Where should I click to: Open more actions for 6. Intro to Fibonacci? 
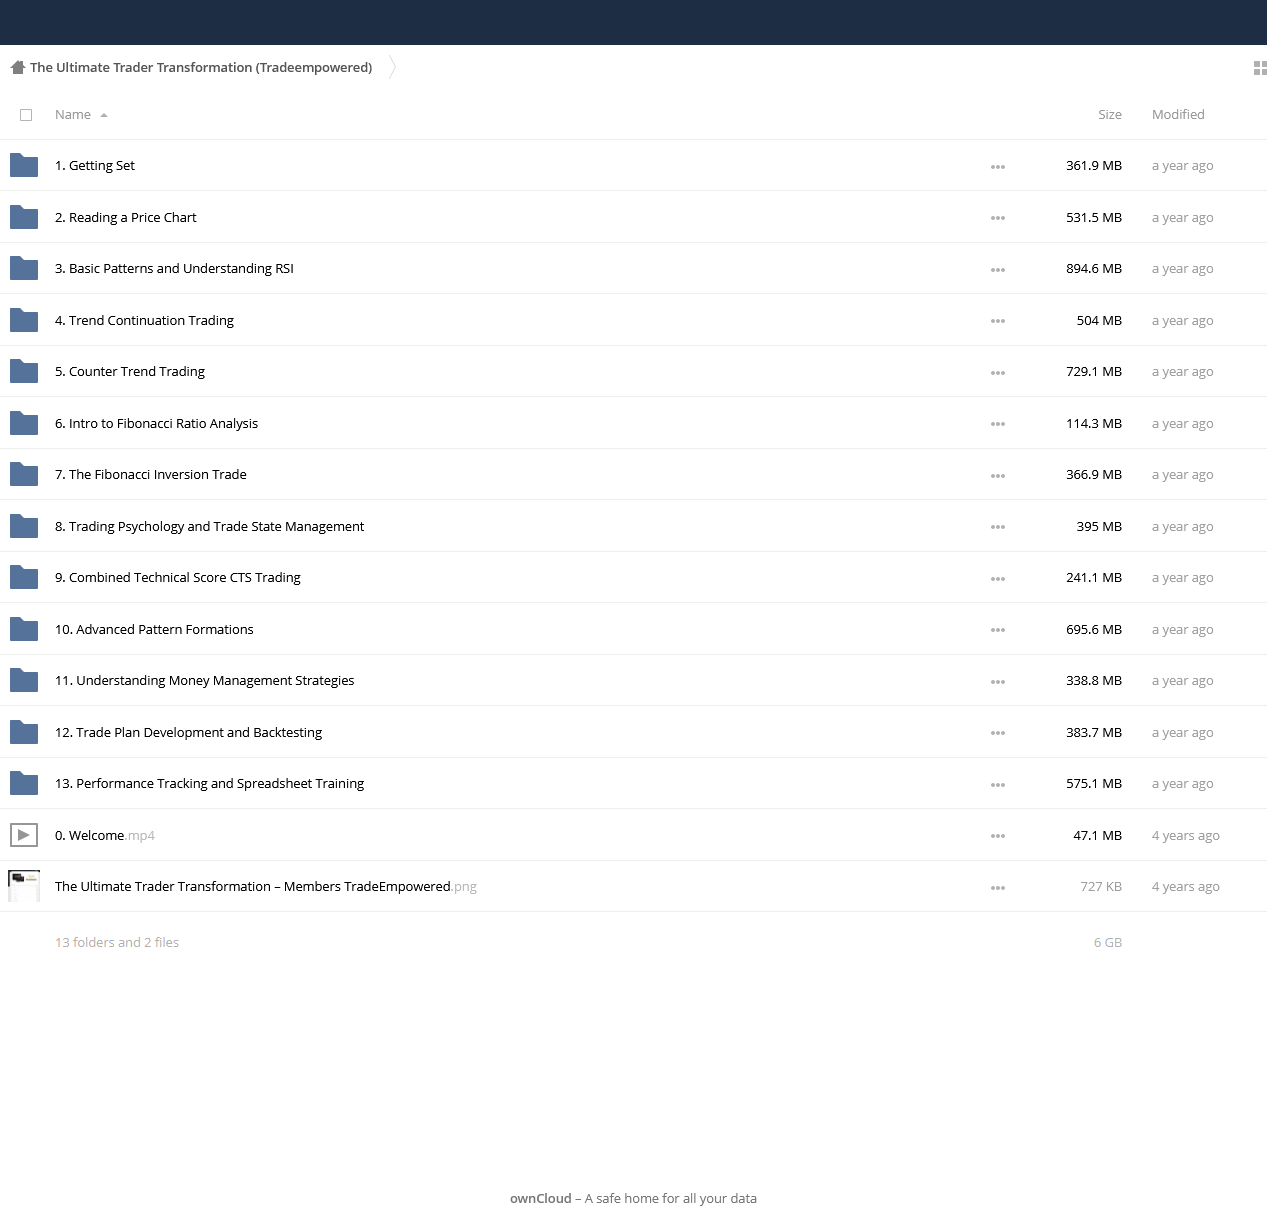coord(998,424)
